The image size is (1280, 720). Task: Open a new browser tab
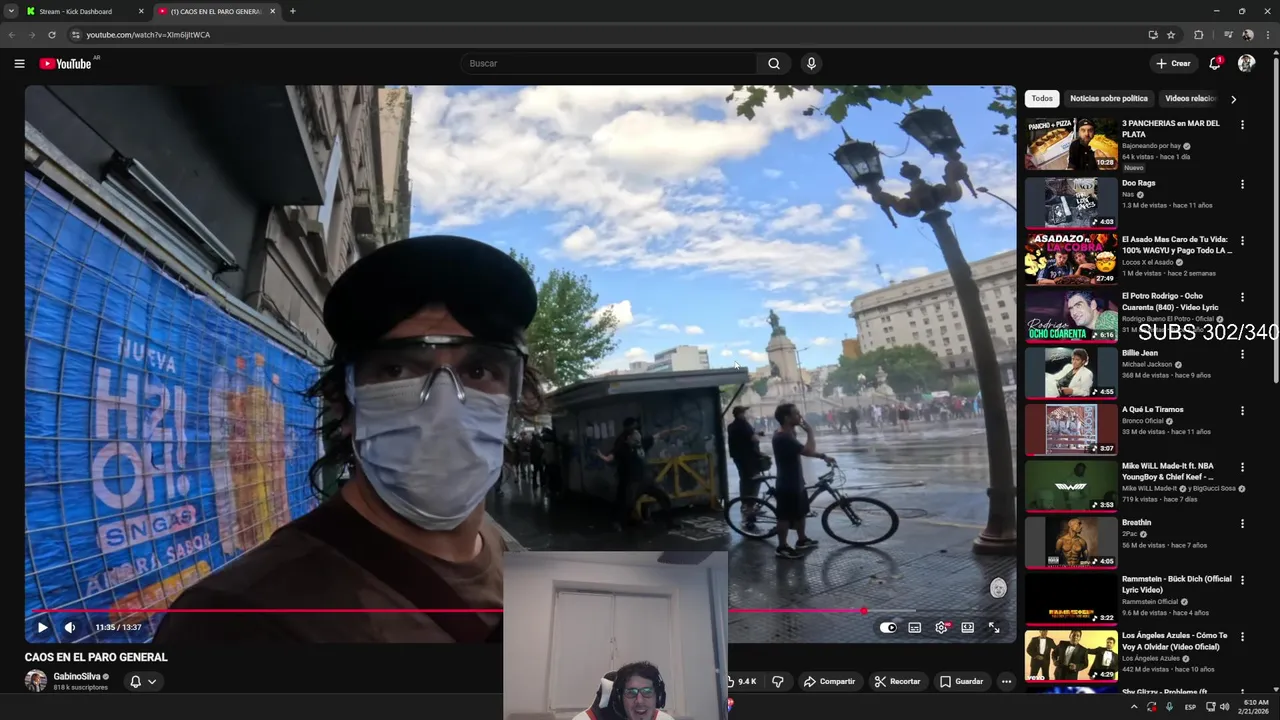(x=292, y=11)
